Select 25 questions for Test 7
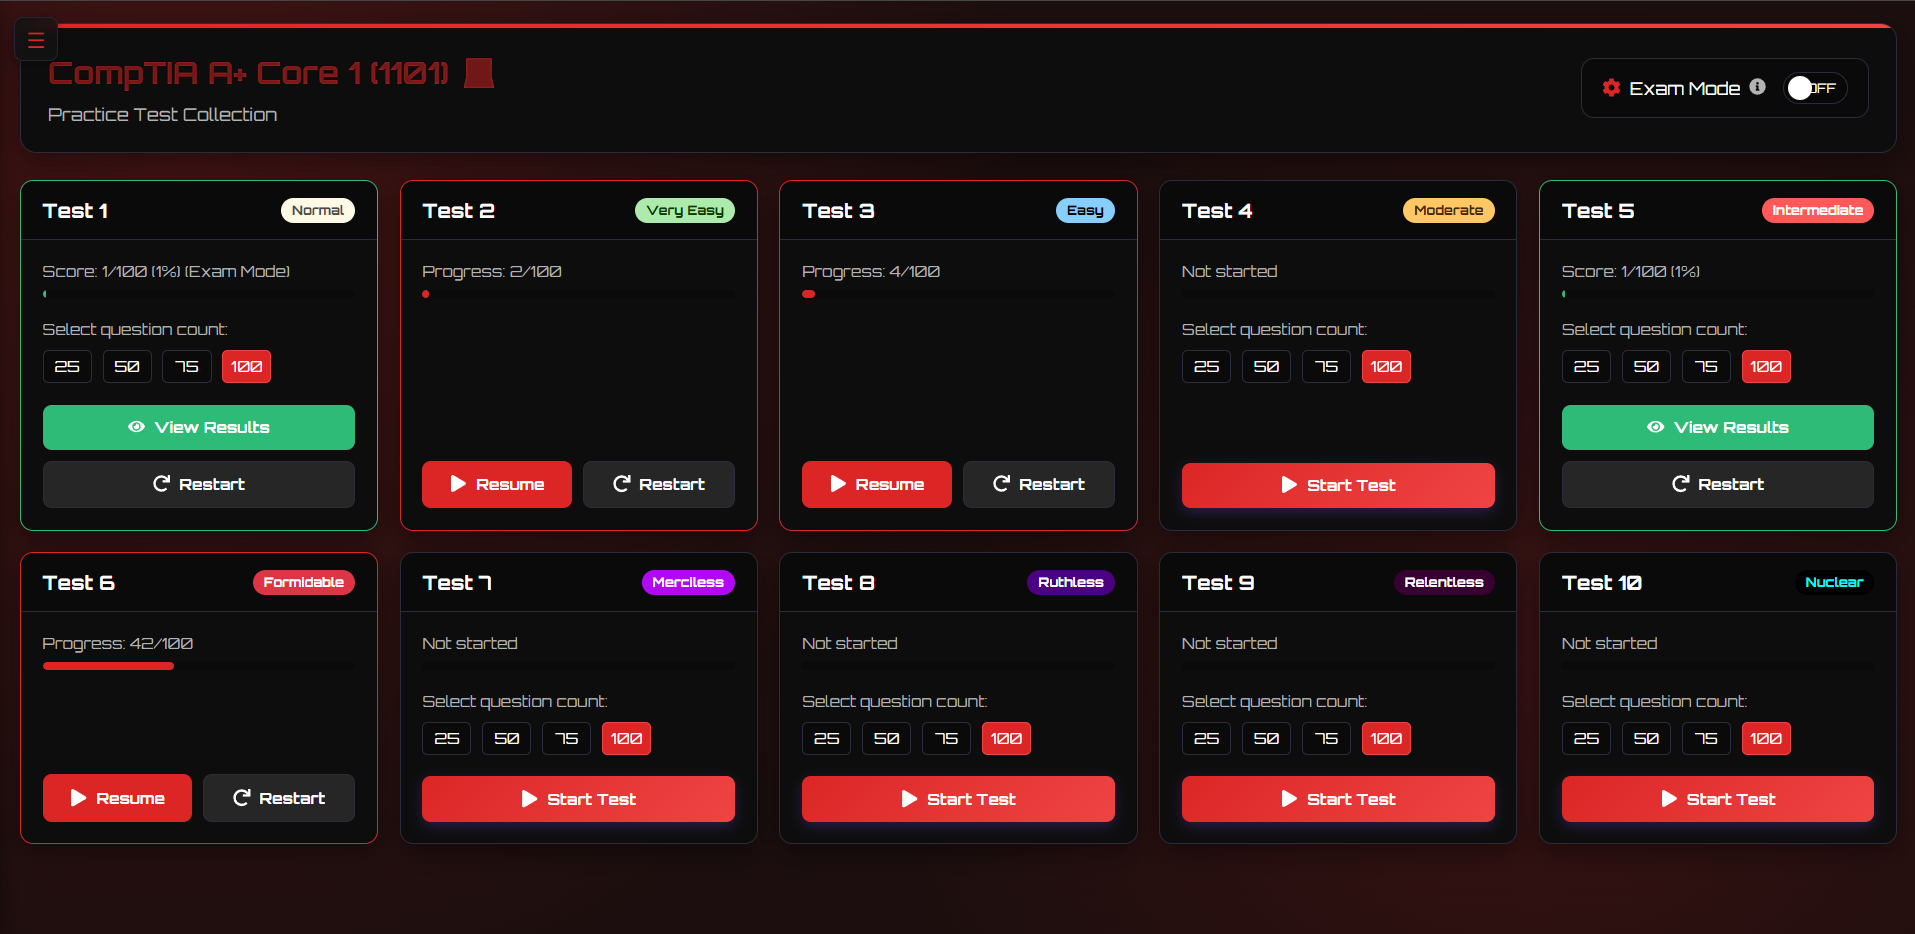The image size is (1915, 934). [446, 739]
